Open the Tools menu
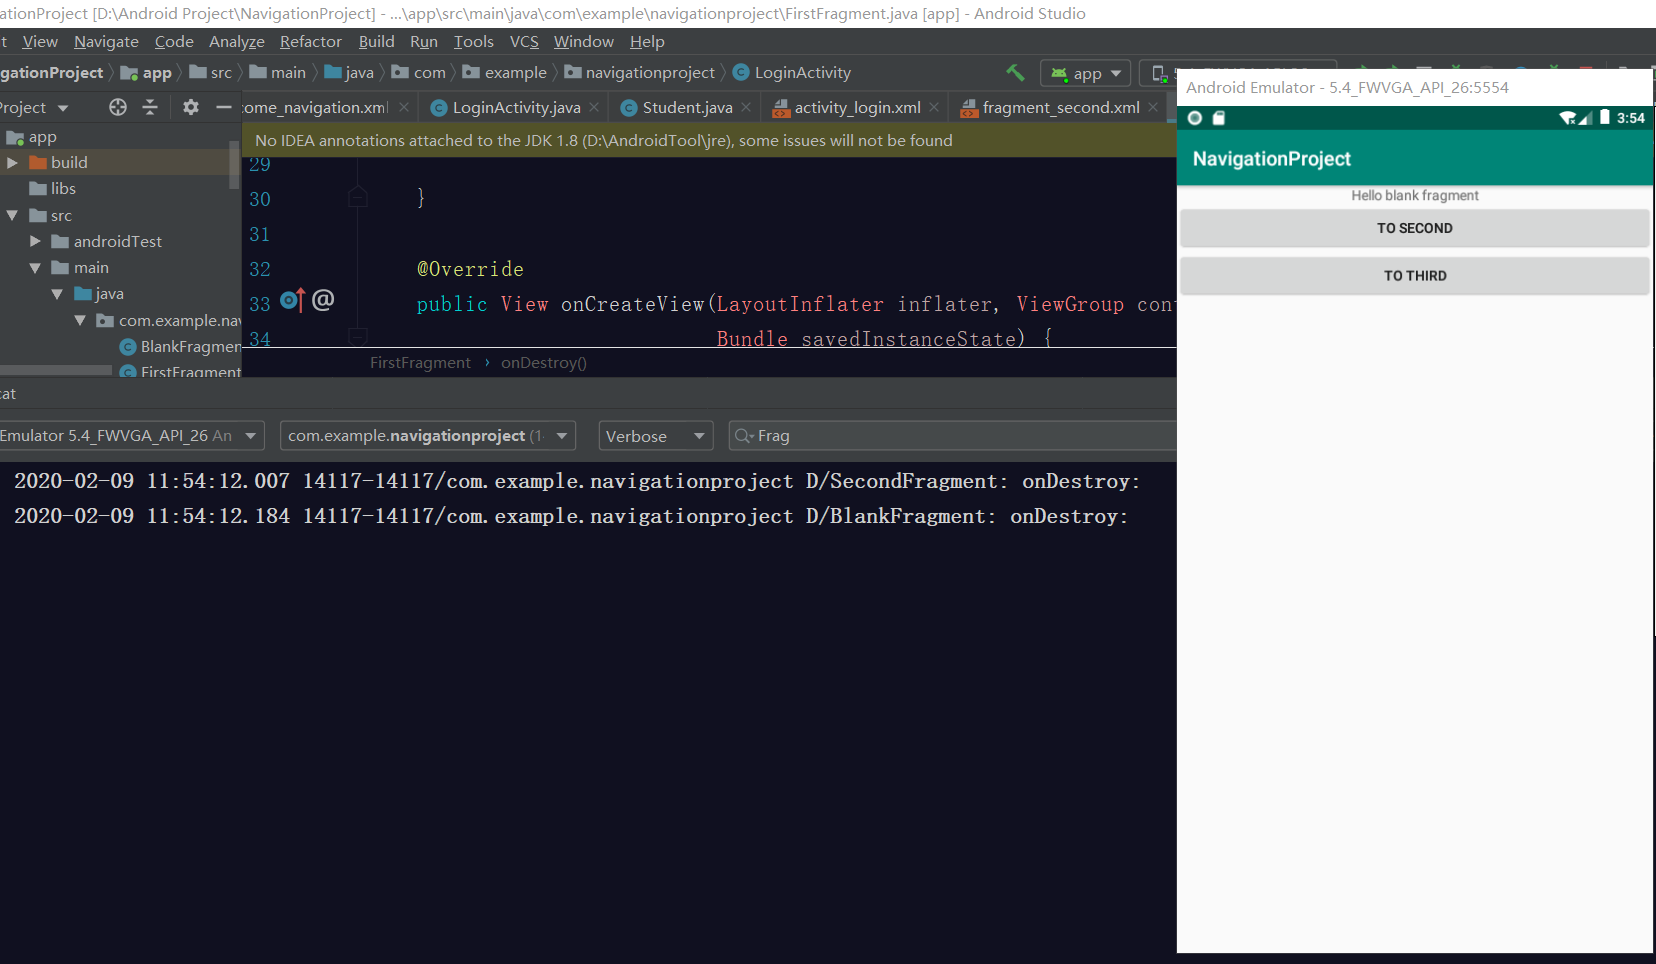The width and height of the screenshot is (1656, 964). click(x=474, y=41)
